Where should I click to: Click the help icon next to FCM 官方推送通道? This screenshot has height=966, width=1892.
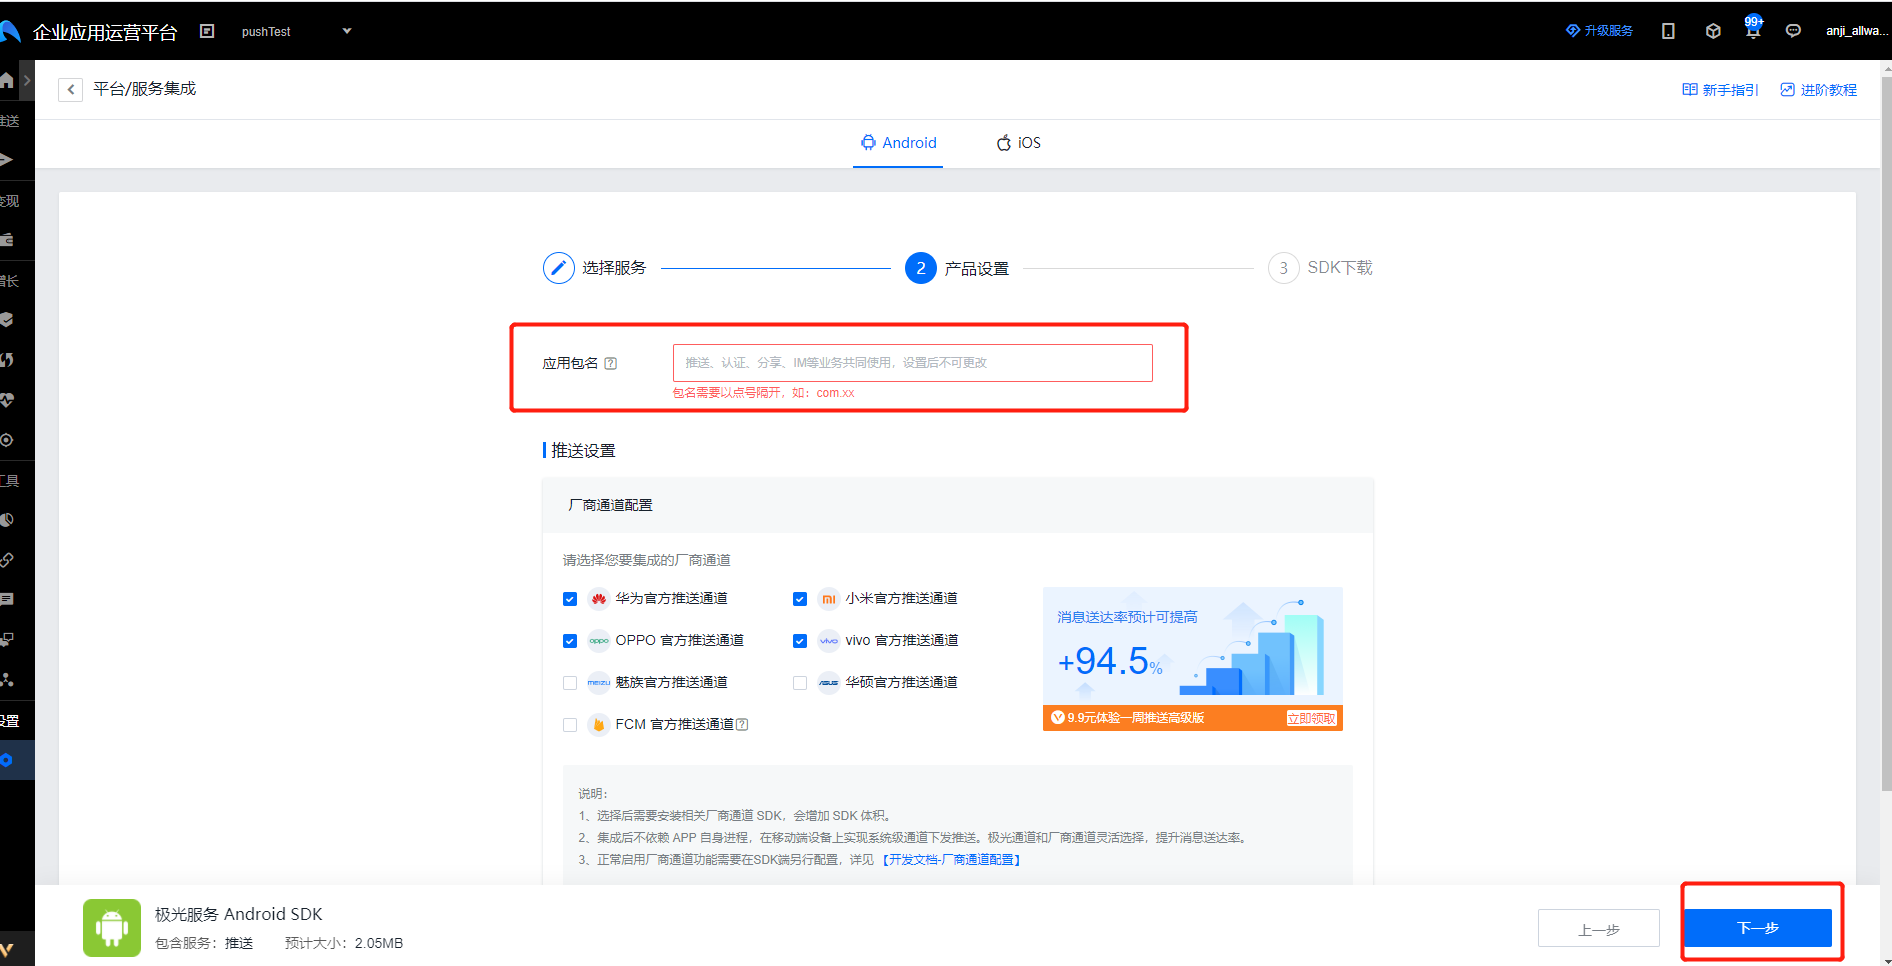click(x=742, y=725)
